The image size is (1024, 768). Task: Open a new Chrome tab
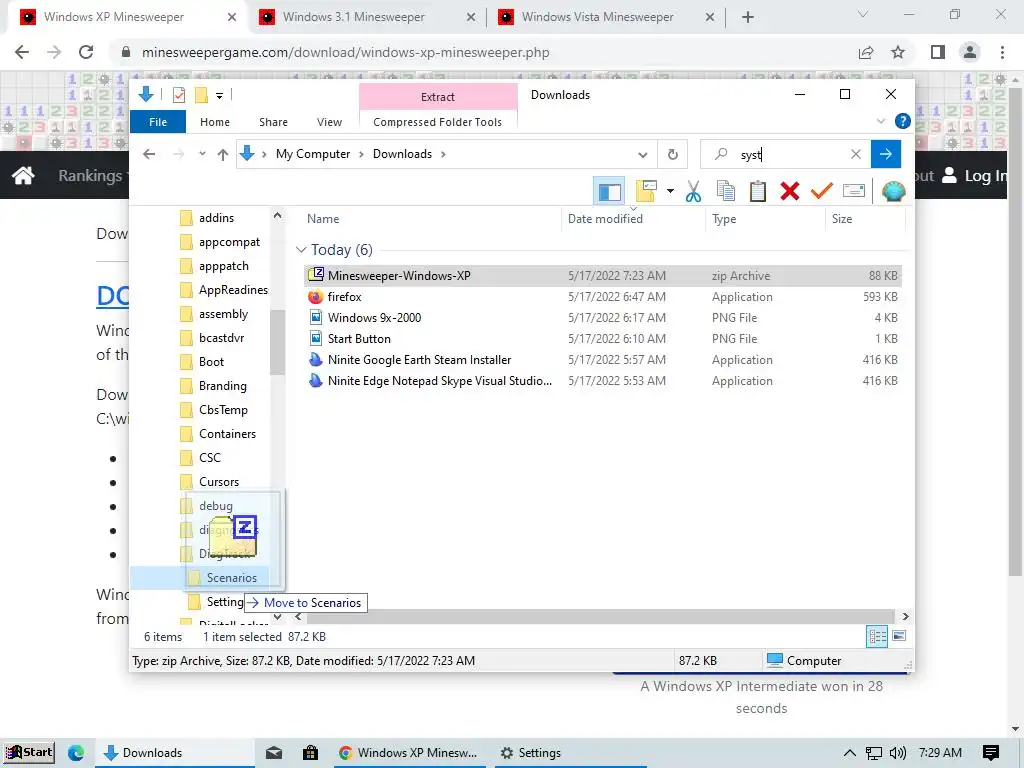pos(748,17)
